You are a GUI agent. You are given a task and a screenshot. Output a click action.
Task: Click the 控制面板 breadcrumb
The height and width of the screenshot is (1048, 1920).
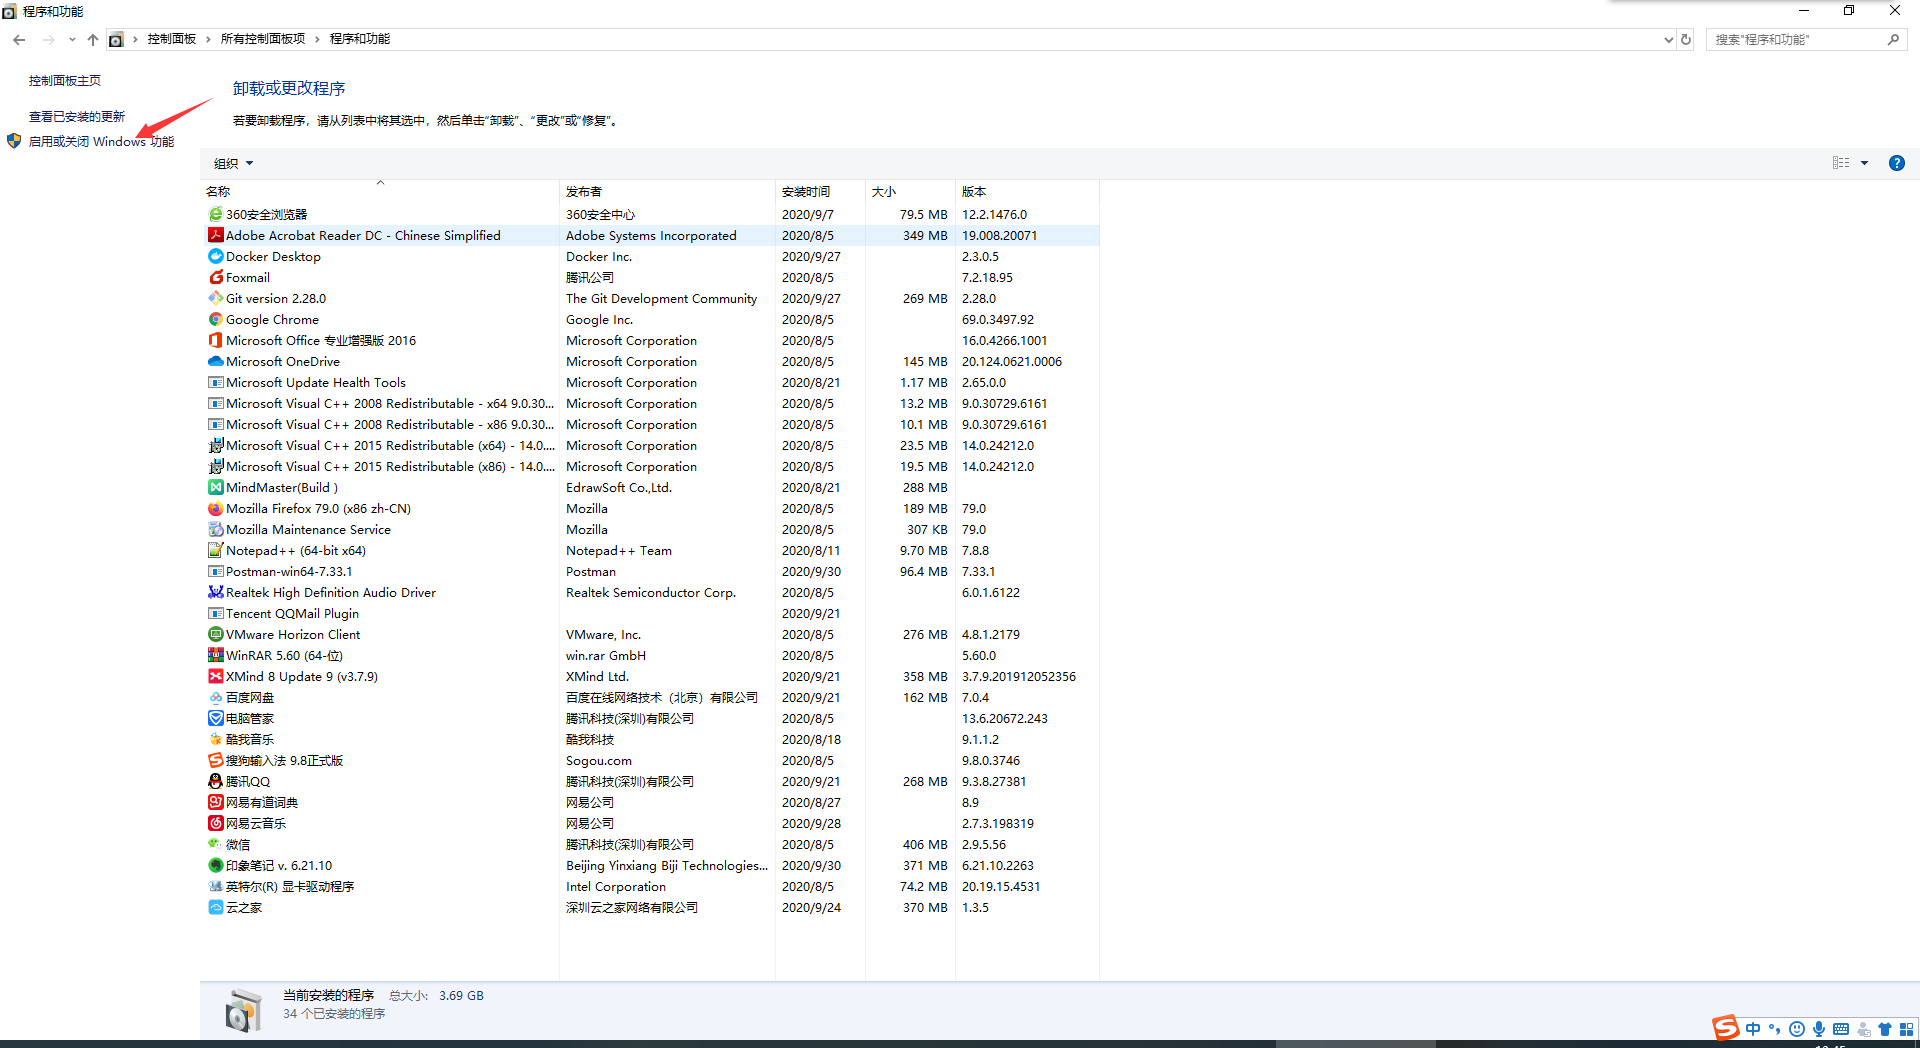click(x=172, y=39)
